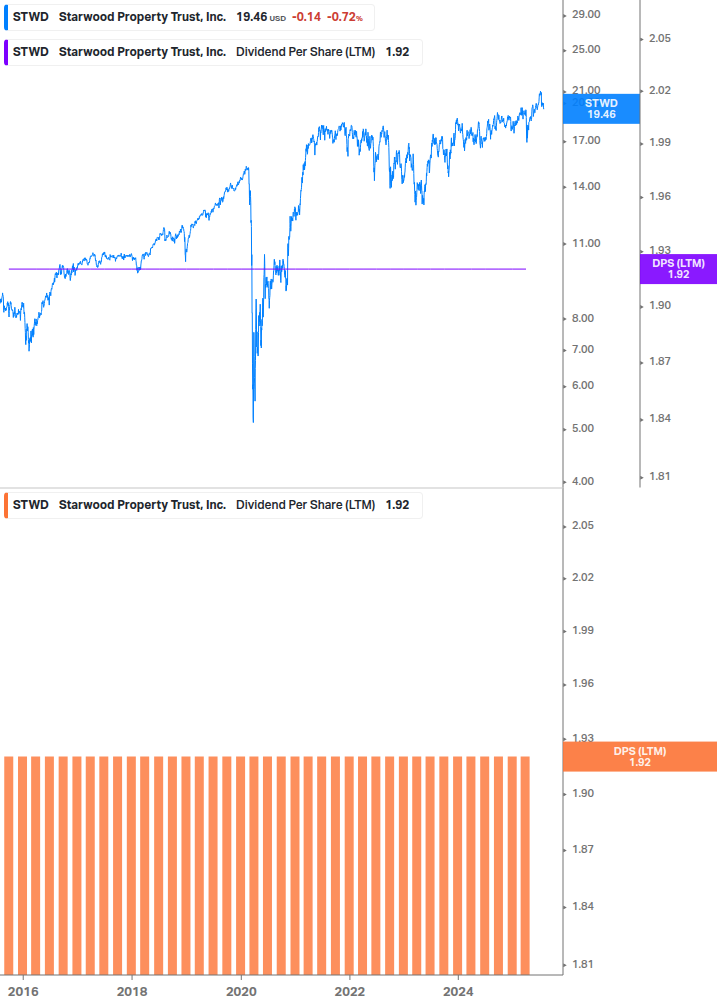Click the 1.99 label on the lower pane axis
The height and width of the screenshot is (1005, 717).
(x=582, y=631)
